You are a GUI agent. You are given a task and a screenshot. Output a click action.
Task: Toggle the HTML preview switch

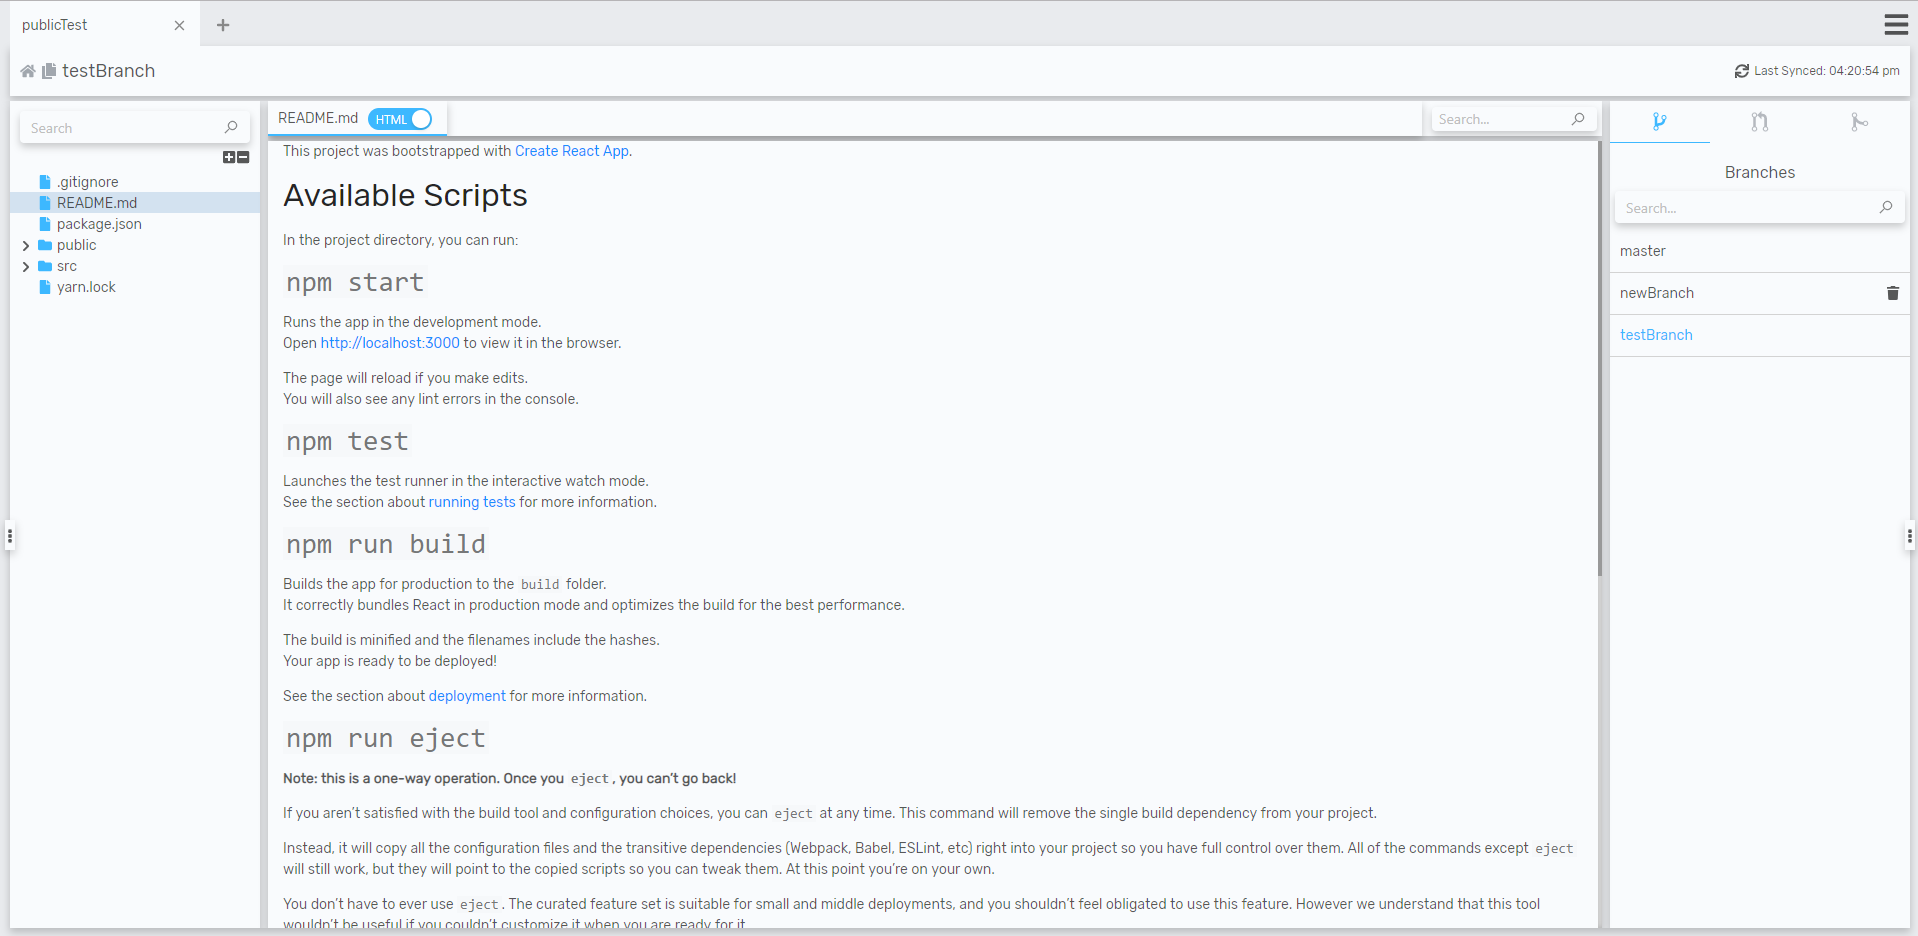(x=400, y=119)
